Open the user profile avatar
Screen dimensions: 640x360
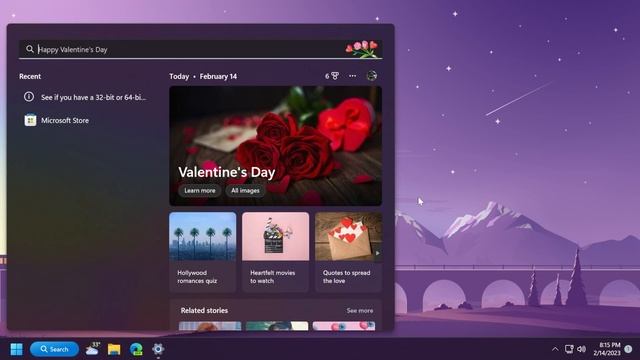372,76
